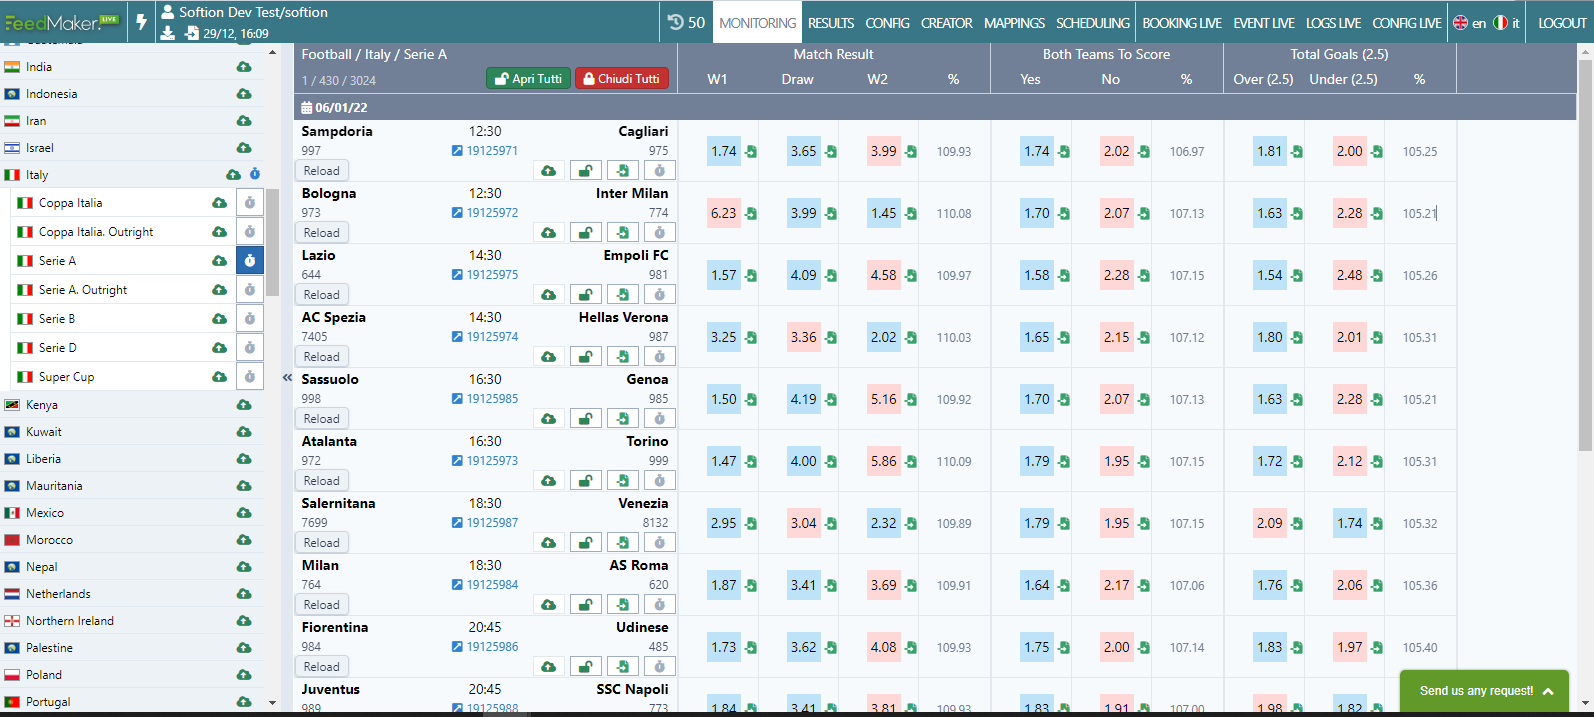Open event link 19125972
The image size is (1594, 717).
pyautogui.click(x=492, y=213)
